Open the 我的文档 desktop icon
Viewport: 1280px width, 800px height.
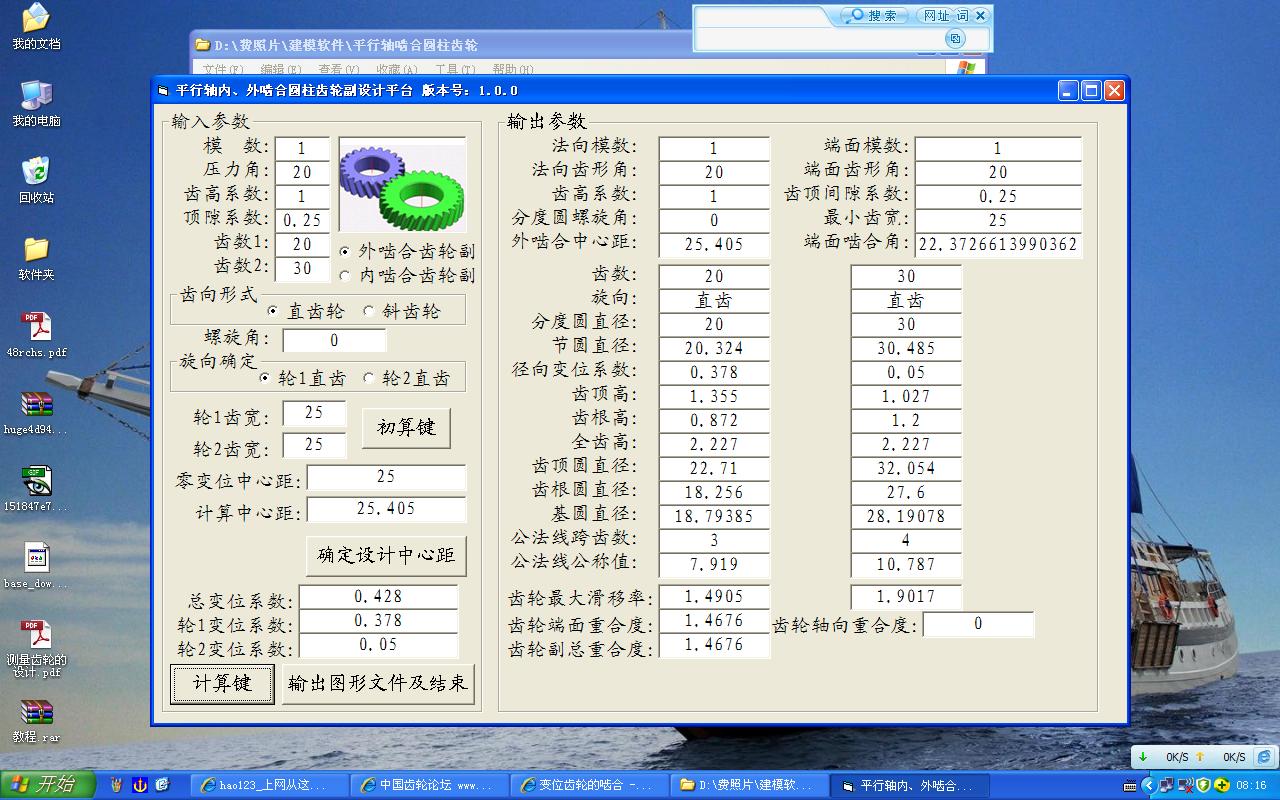(x=36, y=27)
